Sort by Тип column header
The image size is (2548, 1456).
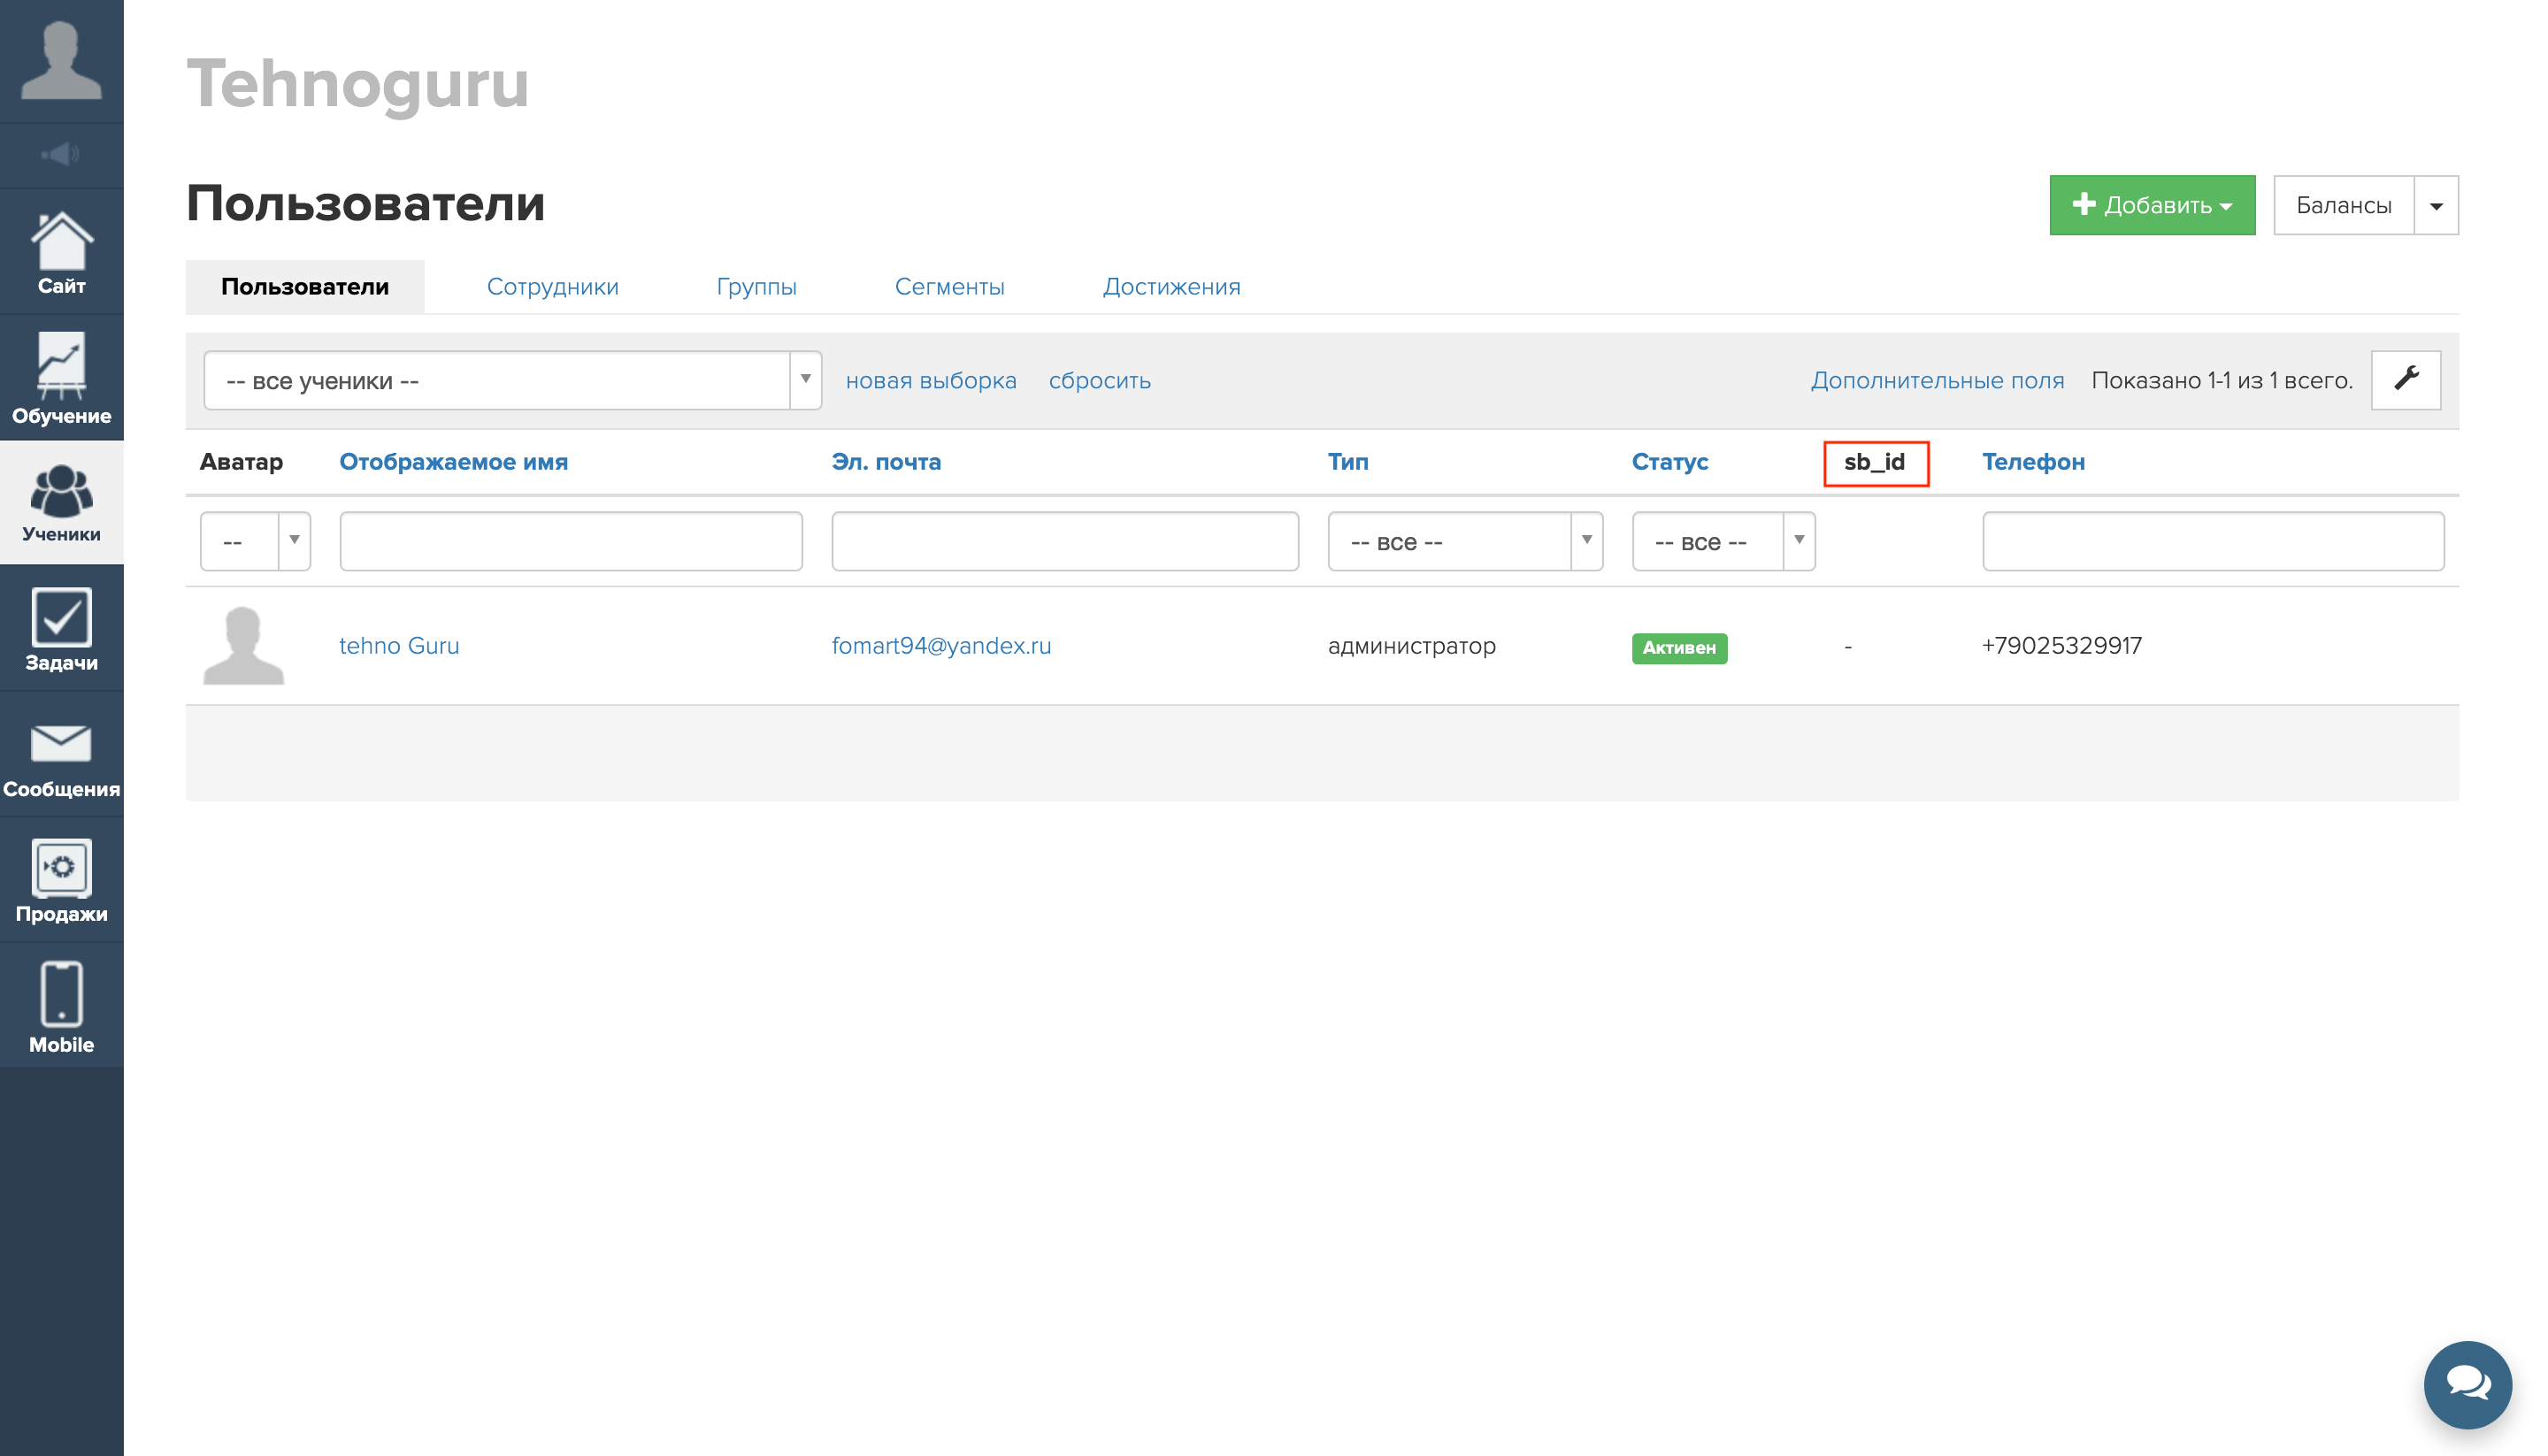coord(1348,462)
